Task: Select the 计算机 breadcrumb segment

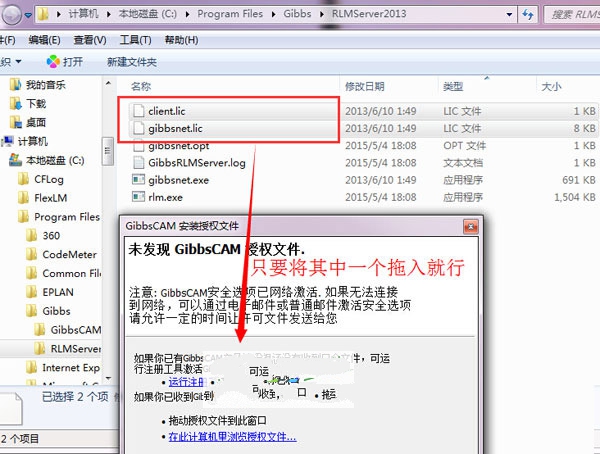Action: (x=83, y=14)
